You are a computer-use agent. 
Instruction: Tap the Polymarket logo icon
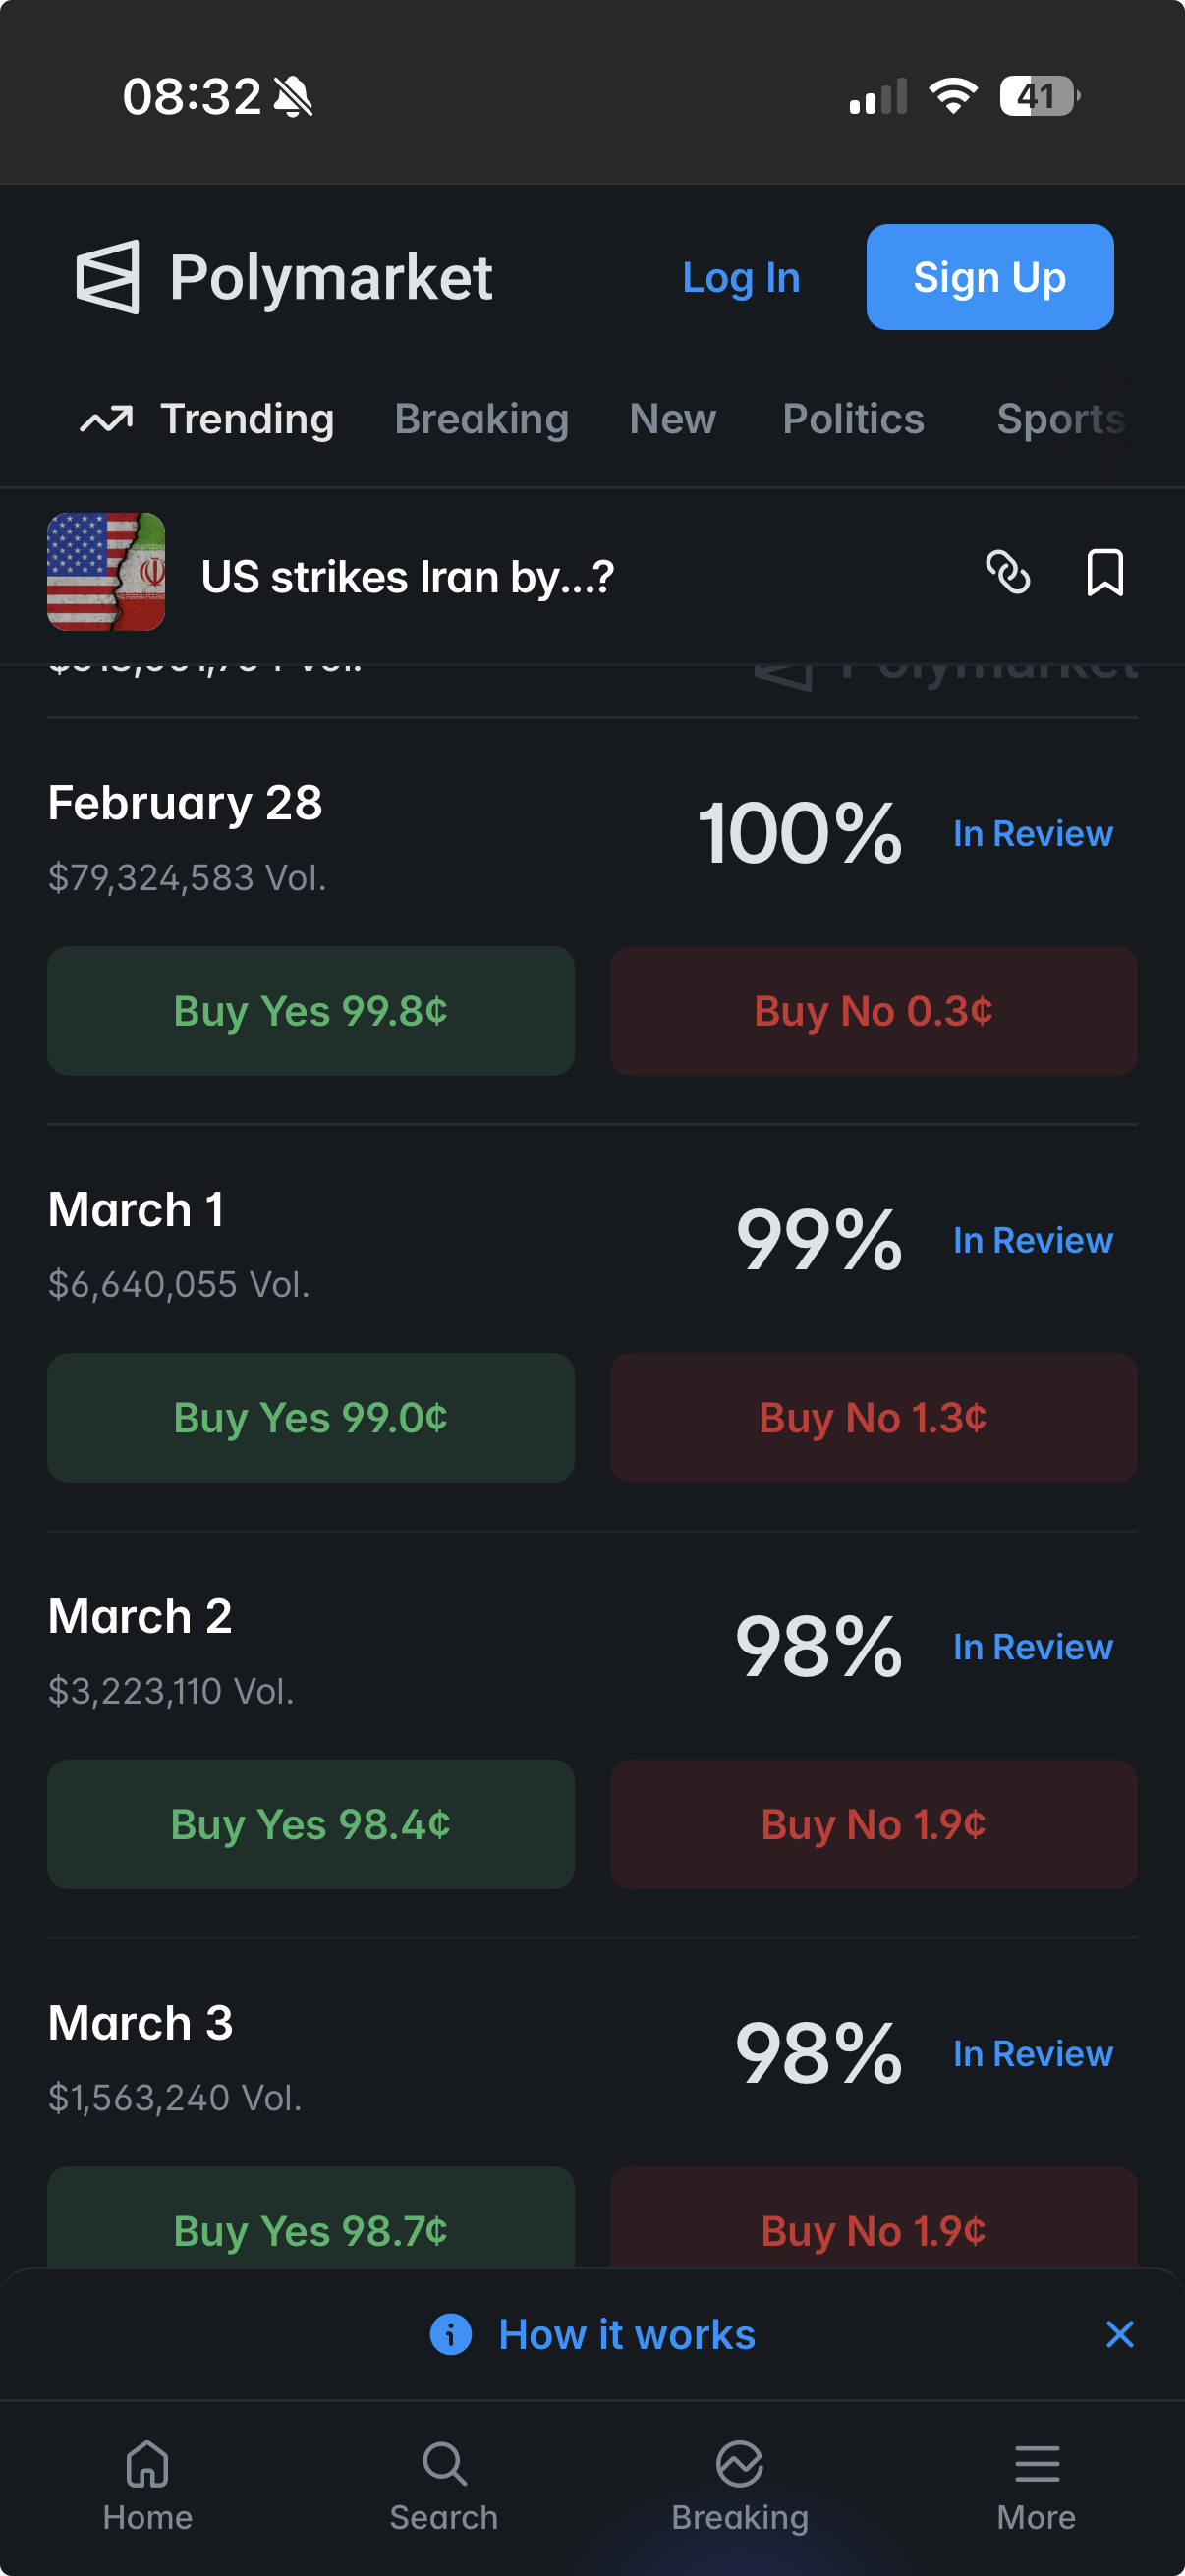pyautogui.click(x=108, y=277)
